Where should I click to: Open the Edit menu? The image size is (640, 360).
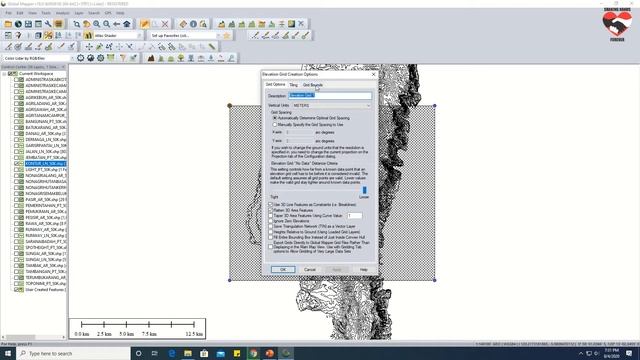20,13
